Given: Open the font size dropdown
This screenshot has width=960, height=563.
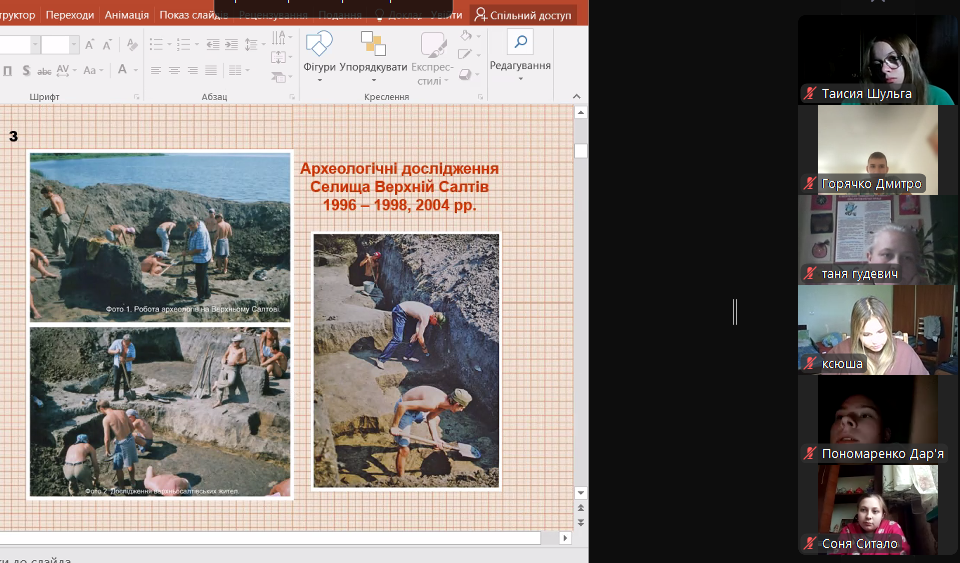Looking at the screenshot, I should (75, 44).
